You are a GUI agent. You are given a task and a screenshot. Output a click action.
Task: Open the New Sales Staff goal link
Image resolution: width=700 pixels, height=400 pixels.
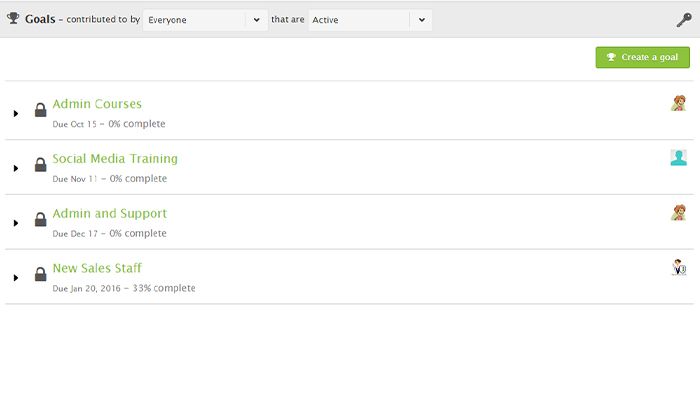tap(97, 268)
